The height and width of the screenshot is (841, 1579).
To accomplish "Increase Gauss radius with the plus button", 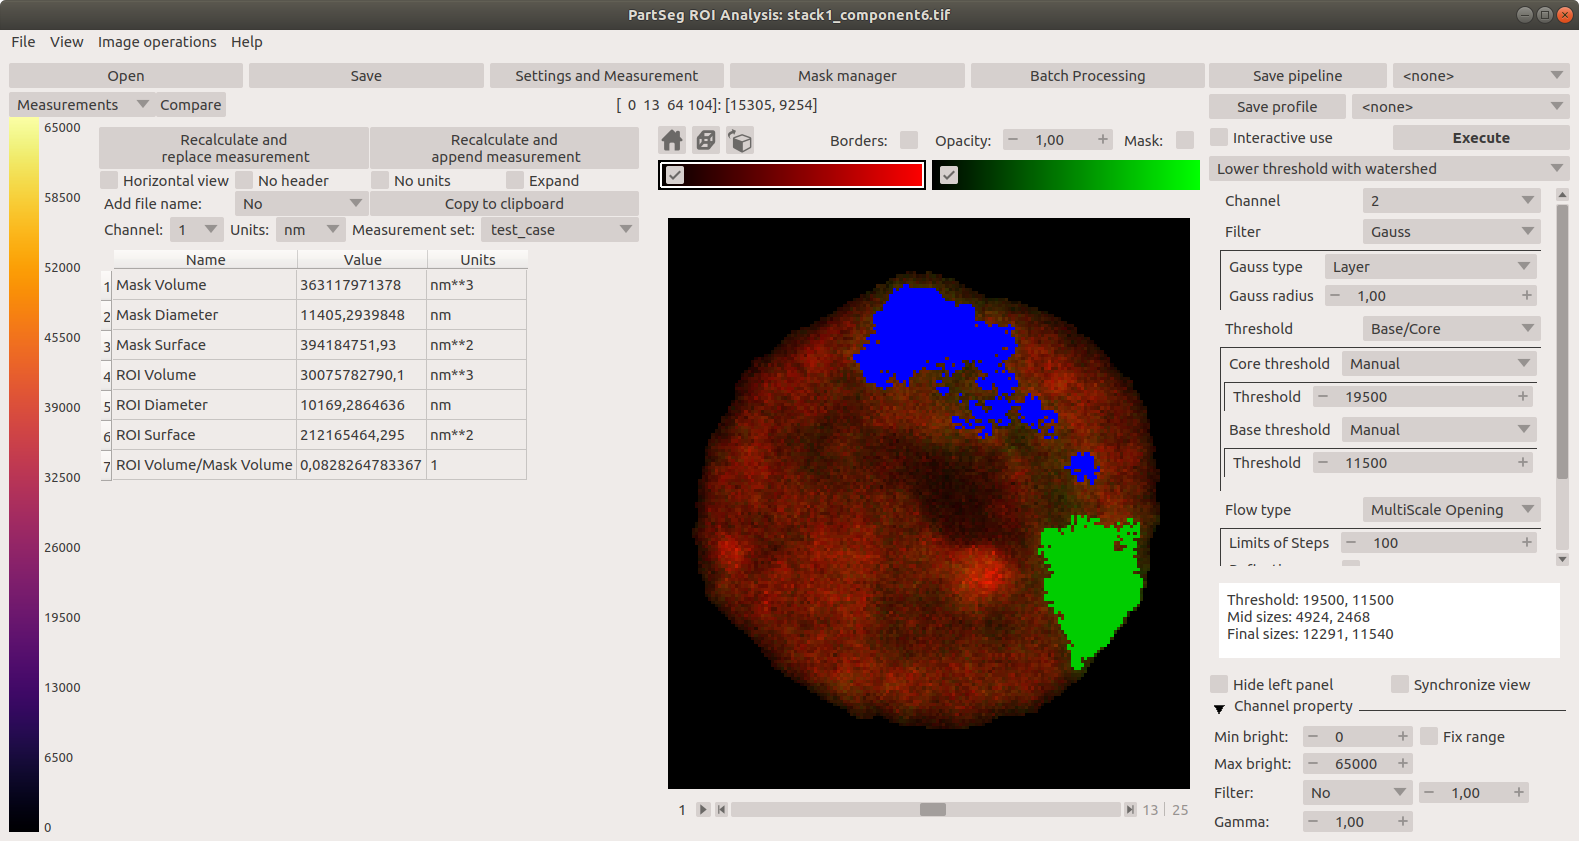I will [1527, 295].
